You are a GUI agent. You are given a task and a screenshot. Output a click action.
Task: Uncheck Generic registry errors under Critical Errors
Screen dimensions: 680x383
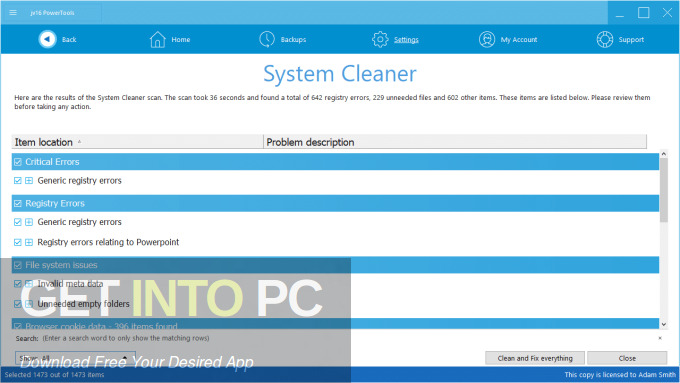(x=18, y=180)
